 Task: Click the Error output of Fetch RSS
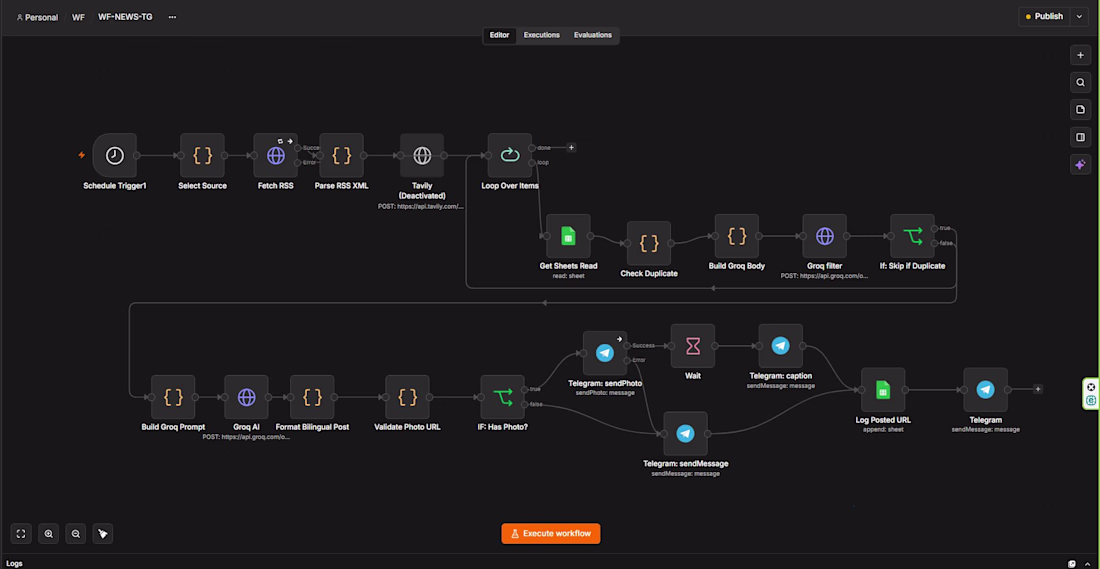point(299,163)
